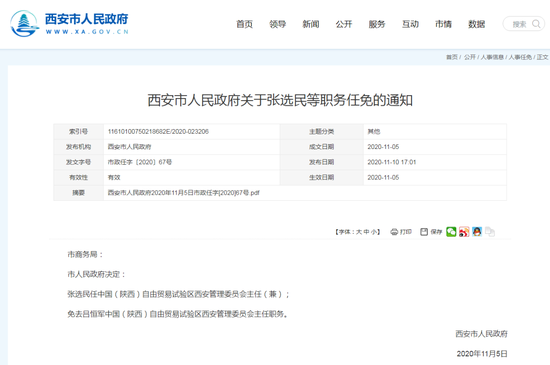
Task: Open the 服务 navigation menu item
Action: click(377, 24)
